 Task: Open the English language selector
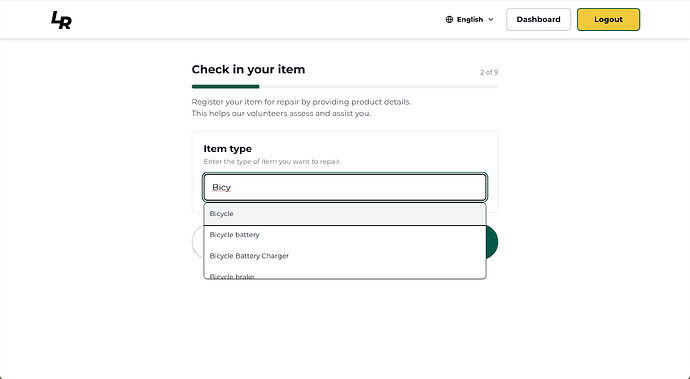[x=470, y=19]
